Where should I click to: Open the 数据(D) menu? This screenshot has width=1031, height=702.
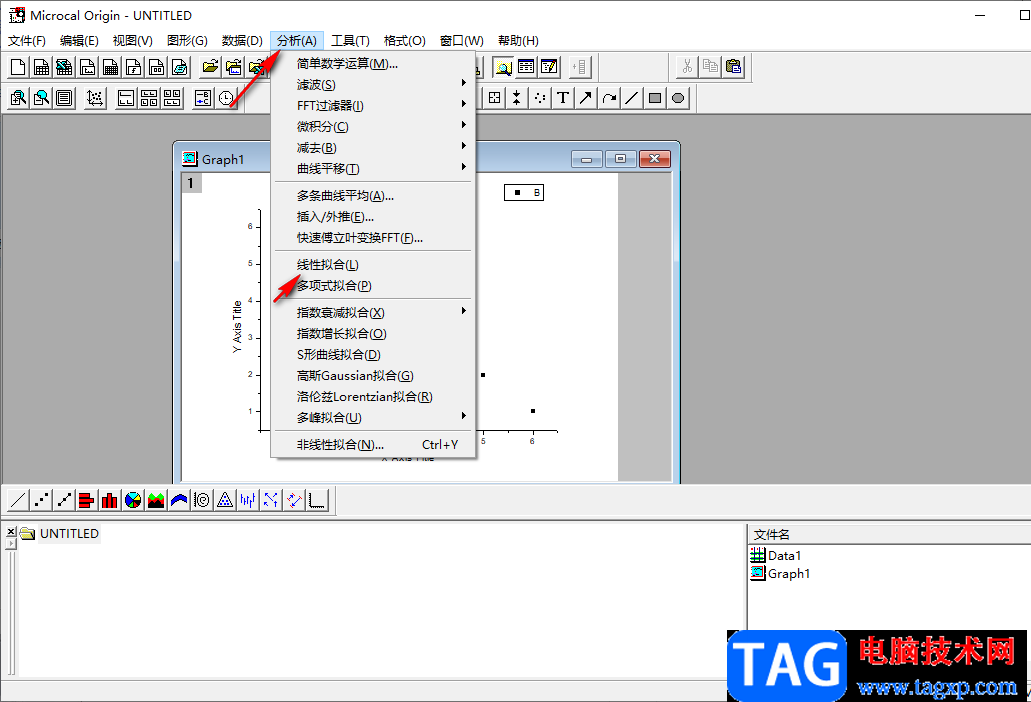click(242, 41)
